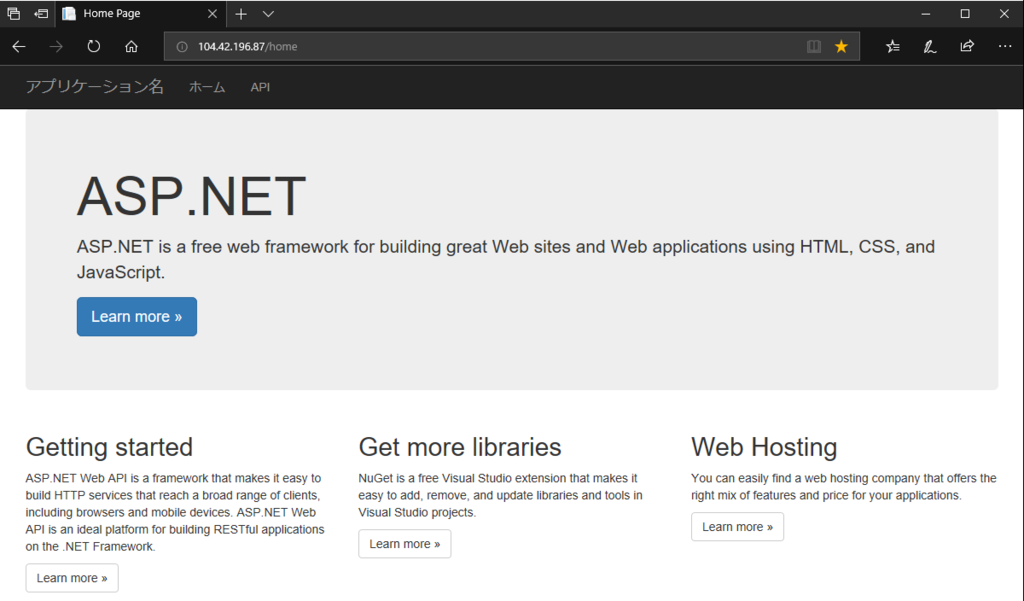This screenshot has width=1024, height=601.
Task: Refresh the current page
Action: 93,46
